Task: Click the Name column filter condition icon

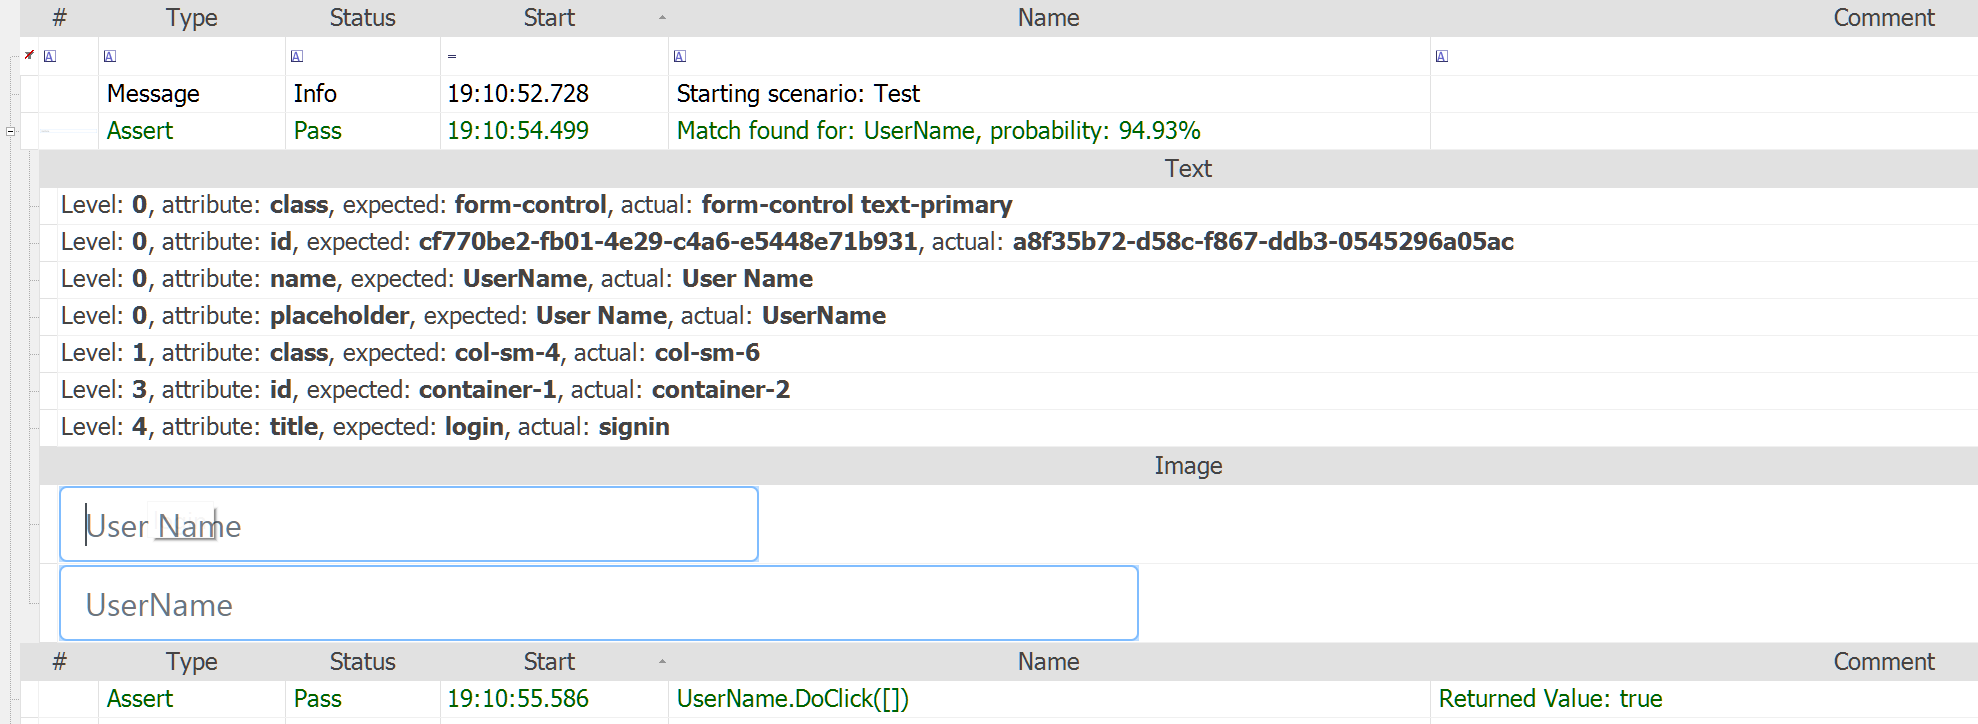Action: [680, 57]
